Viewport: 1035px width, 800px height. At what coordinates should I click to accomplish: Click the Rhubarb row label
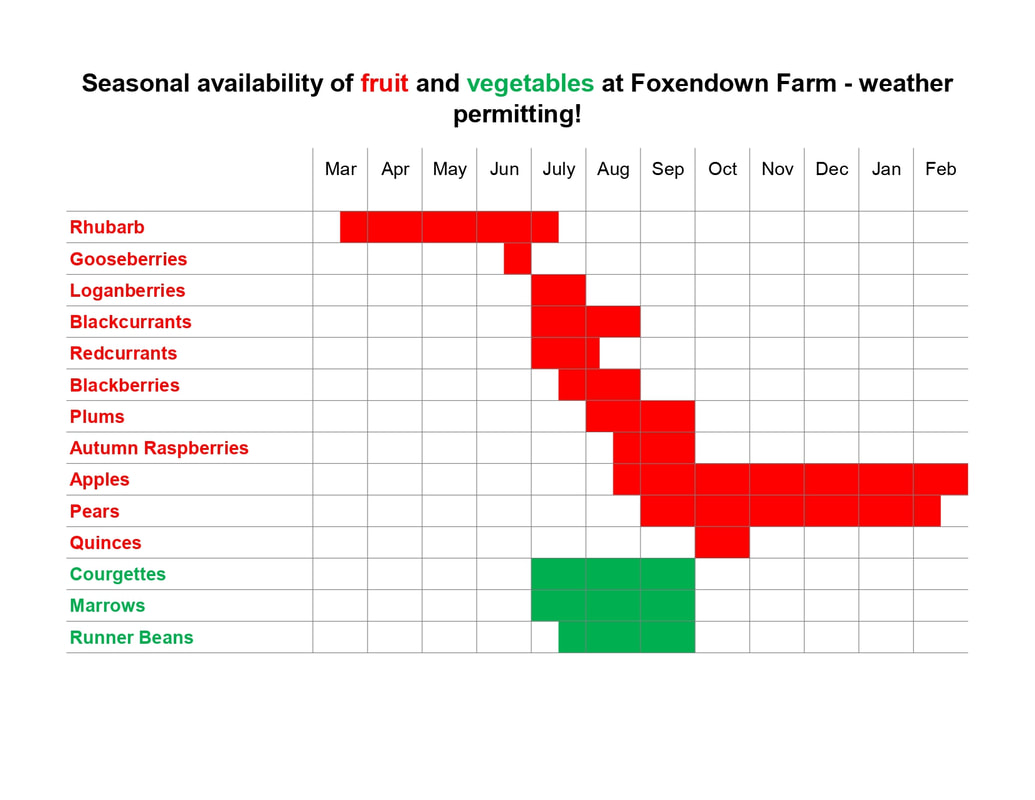(107, 227)
